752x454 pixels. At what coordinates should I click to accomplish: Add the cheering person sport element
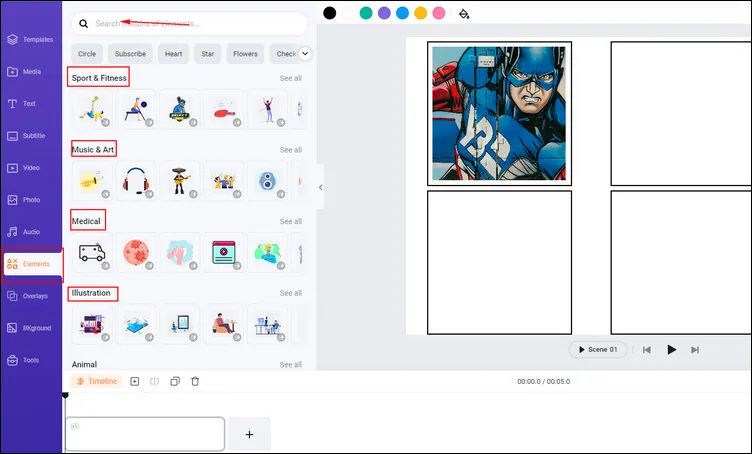[268, 109]
